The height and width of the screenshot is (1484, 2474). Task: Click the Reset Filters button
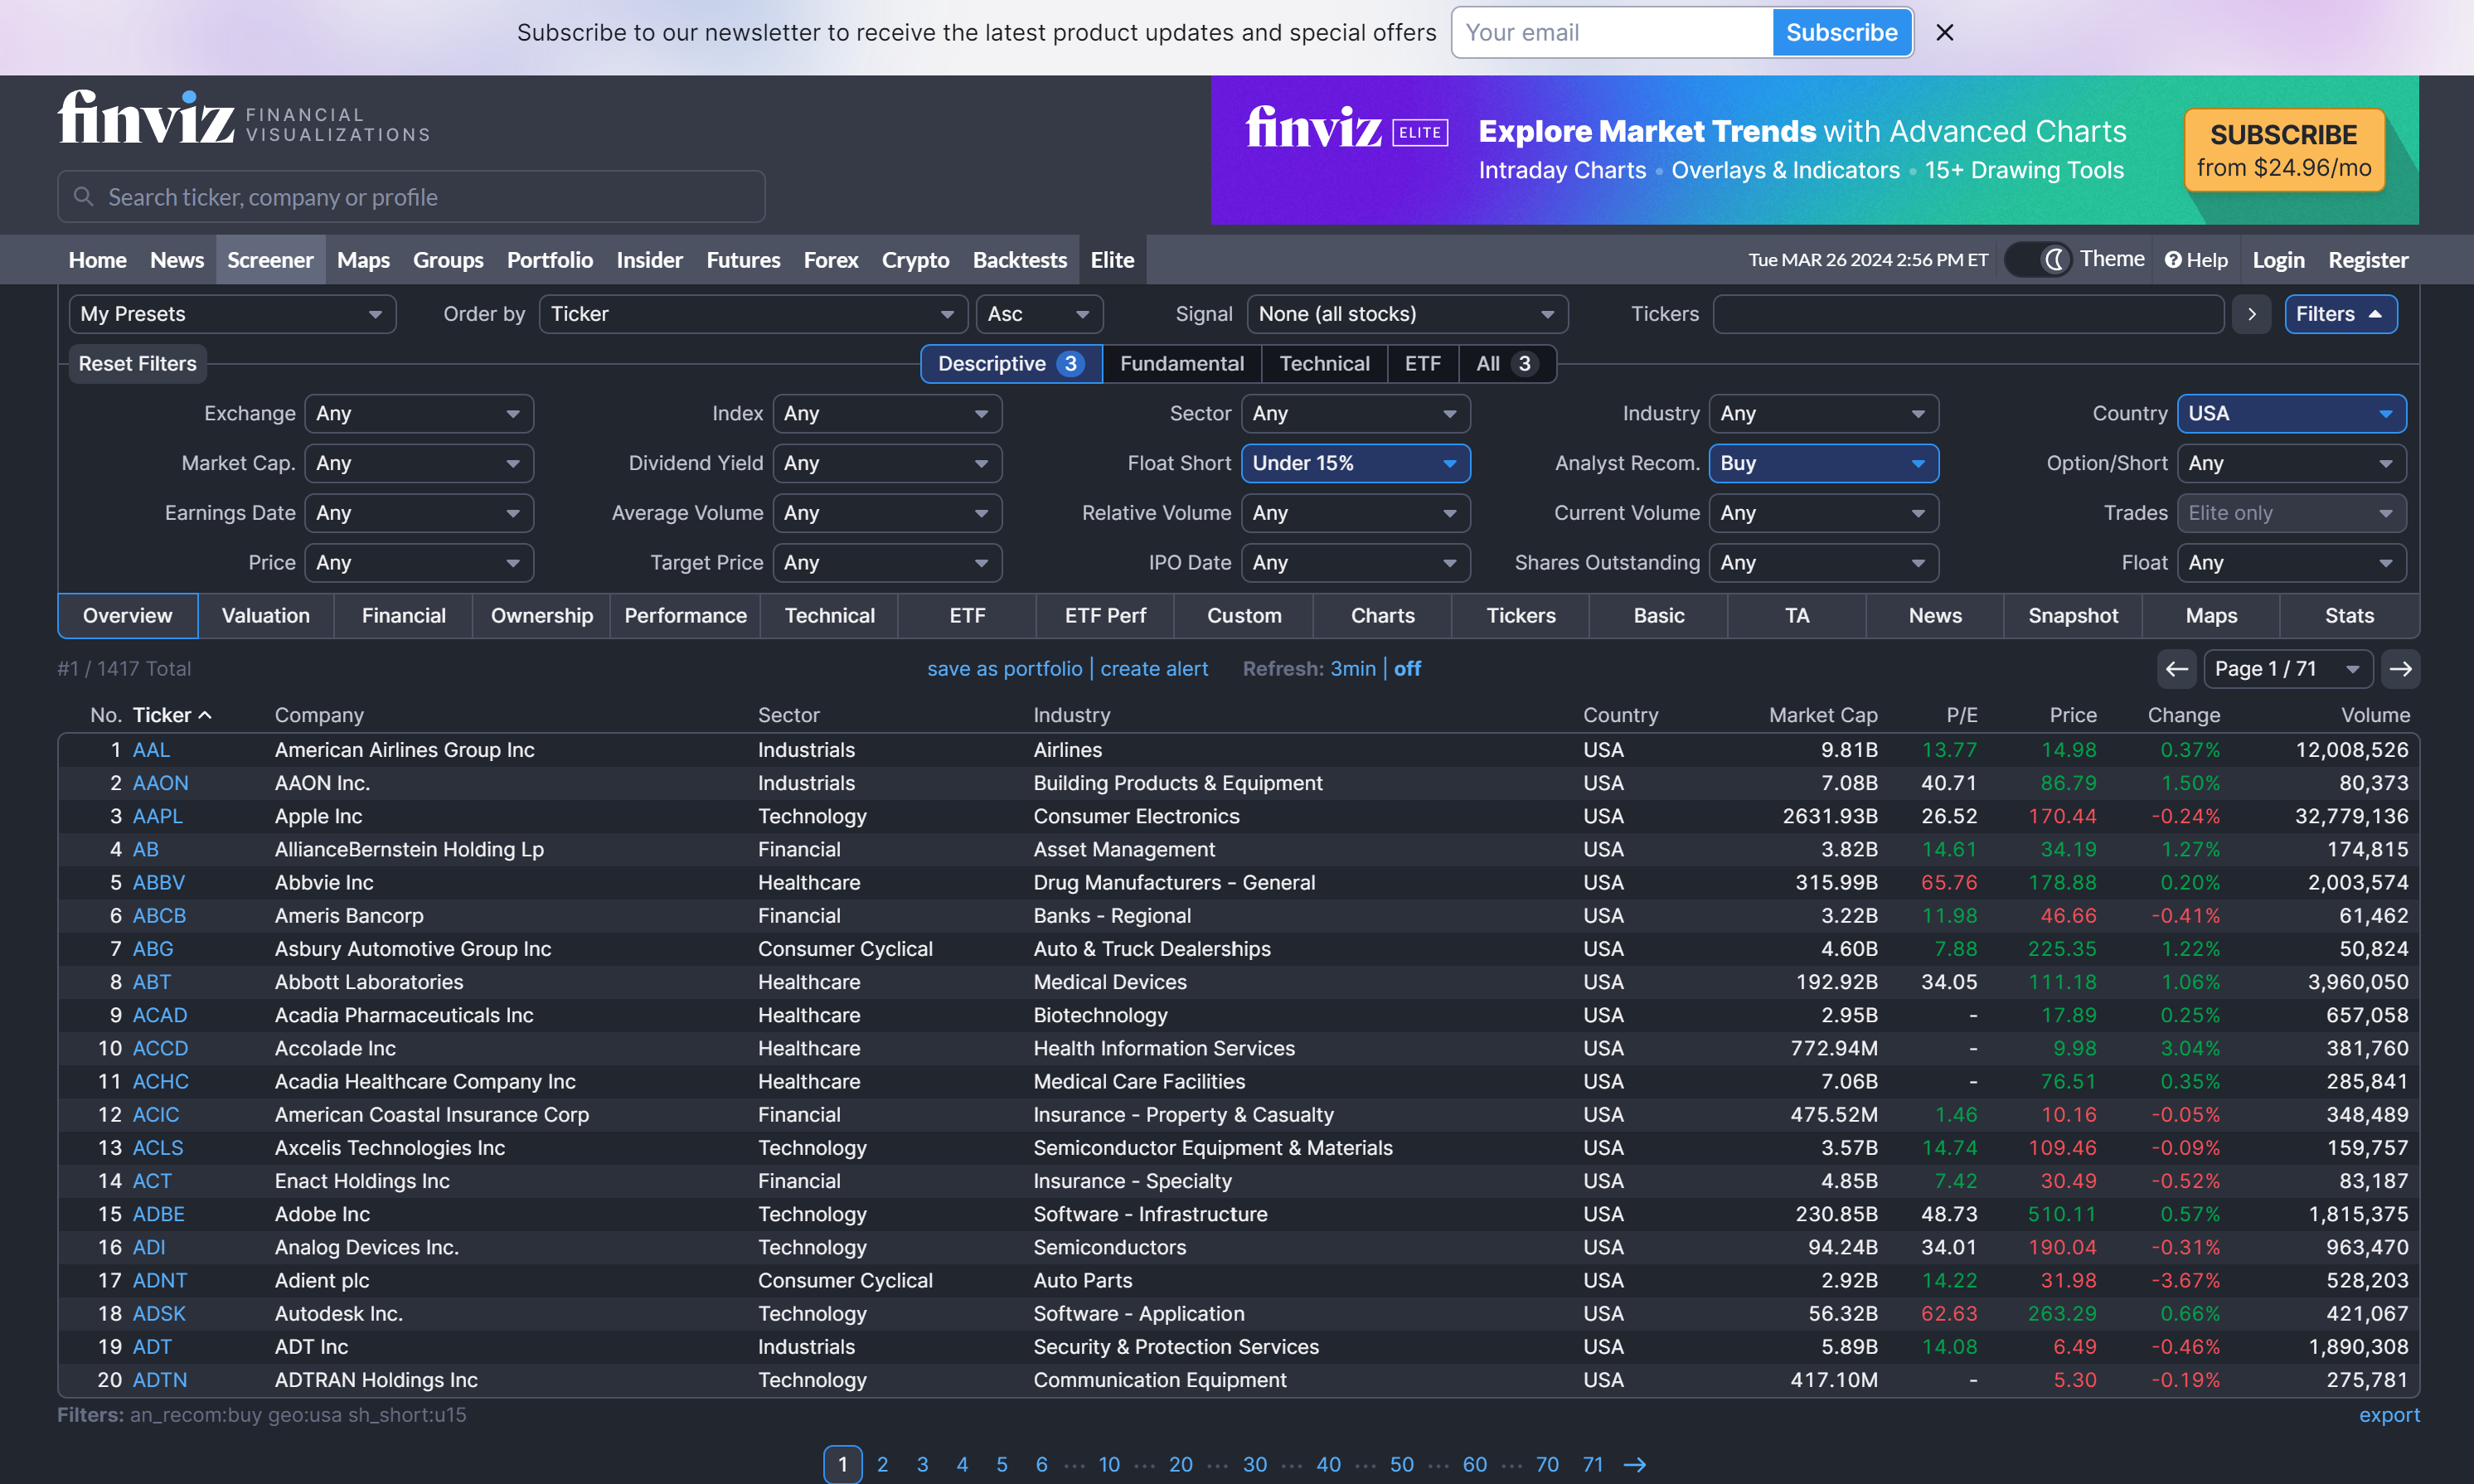[x=137, y=364]
